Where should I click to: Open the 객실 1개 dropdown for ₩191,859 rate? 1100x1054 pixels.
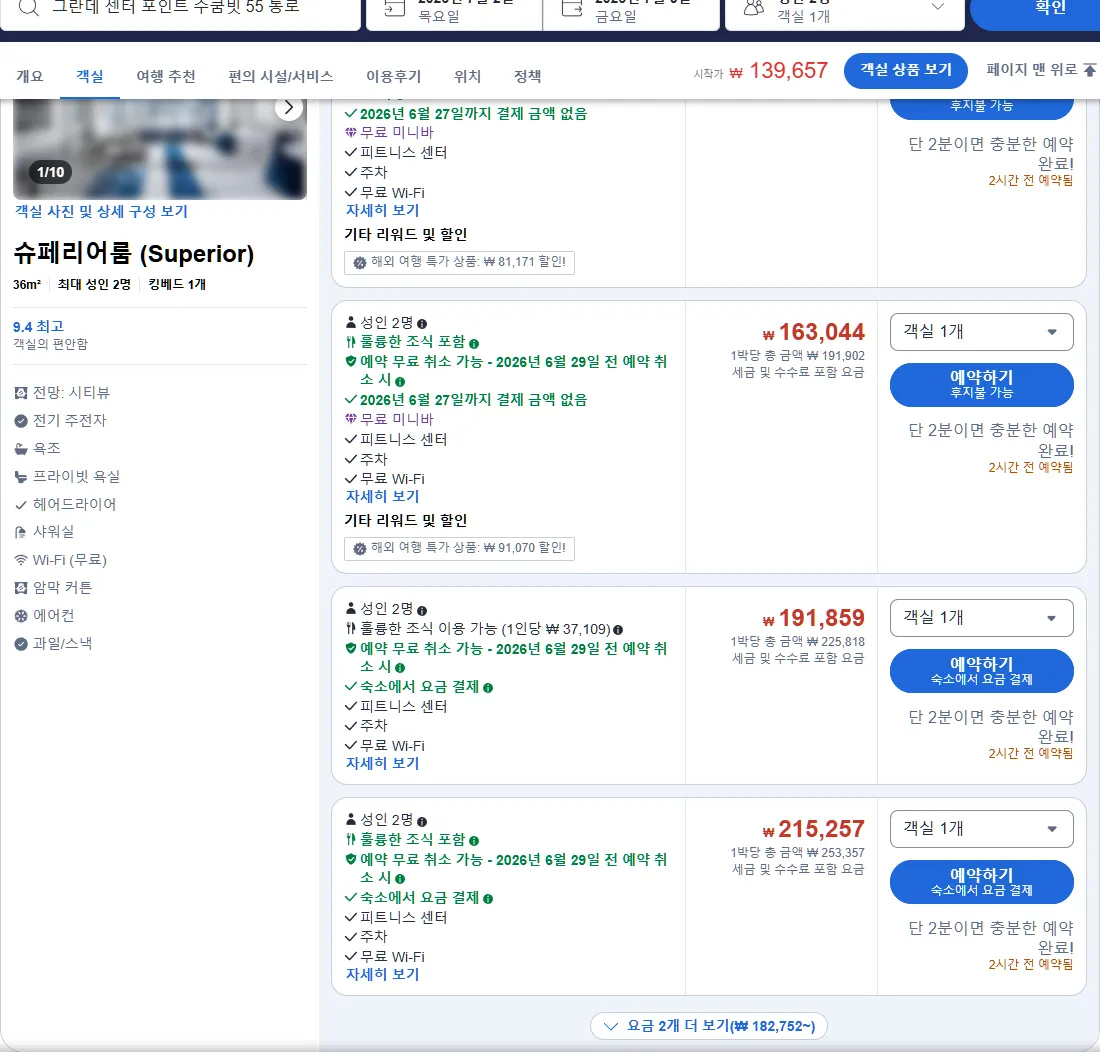[x=981, y=618]
